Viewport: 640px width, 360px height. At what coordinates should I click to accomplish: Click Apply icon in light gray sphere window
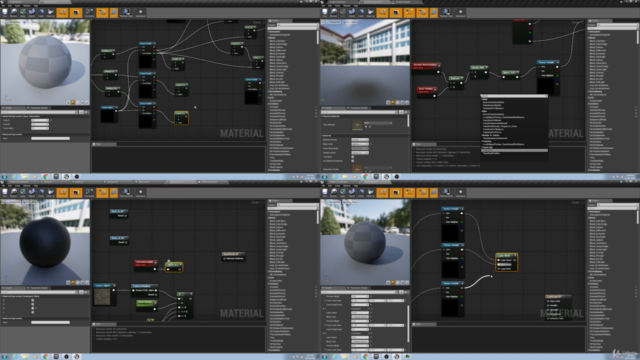point(23,12)
